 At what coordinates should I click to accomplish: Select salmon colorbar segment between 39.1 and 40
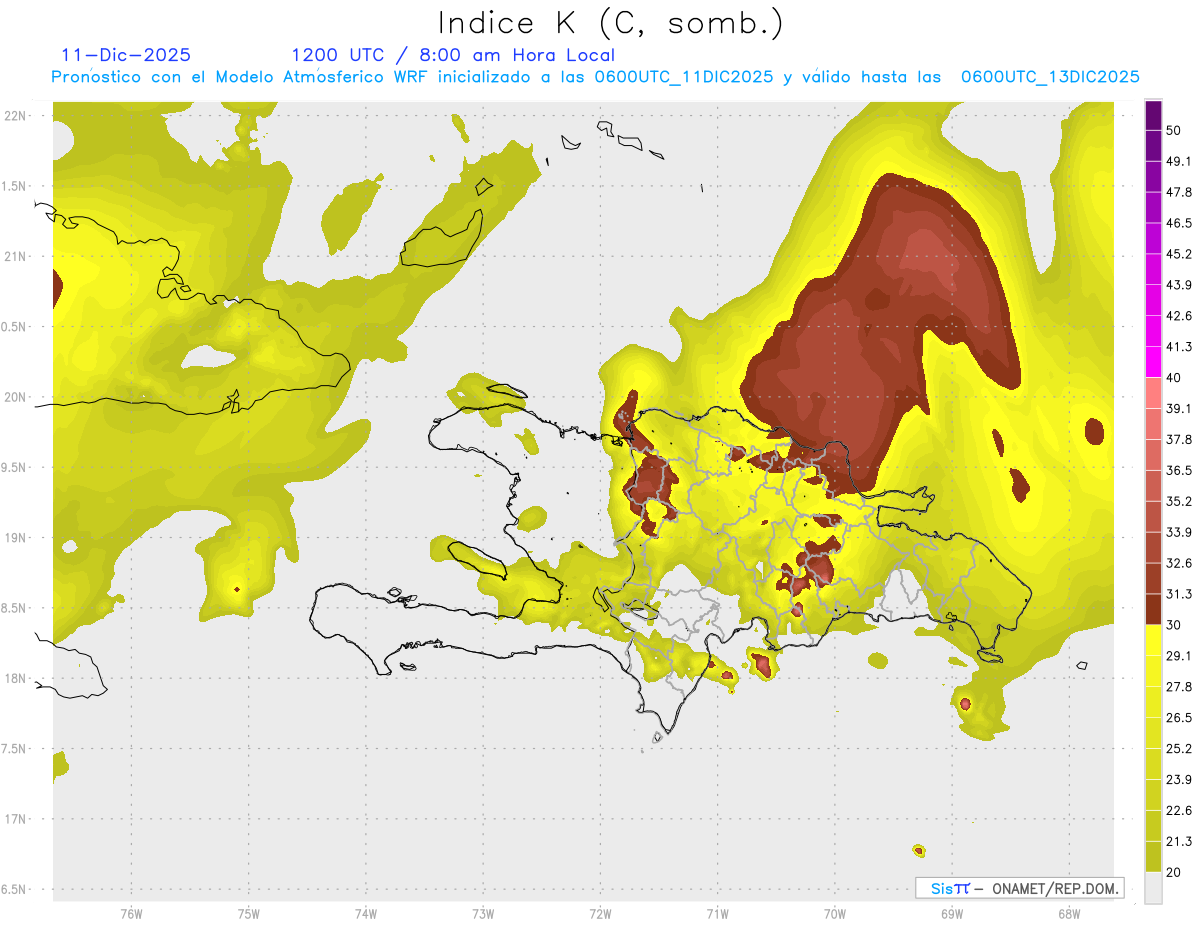point(1153,394)
